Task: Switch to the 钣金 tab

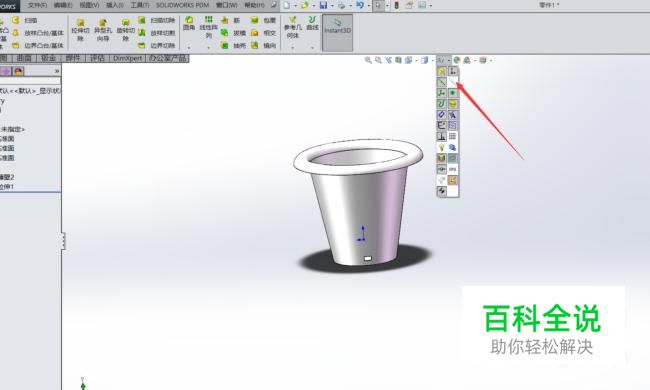Action: 49,58
